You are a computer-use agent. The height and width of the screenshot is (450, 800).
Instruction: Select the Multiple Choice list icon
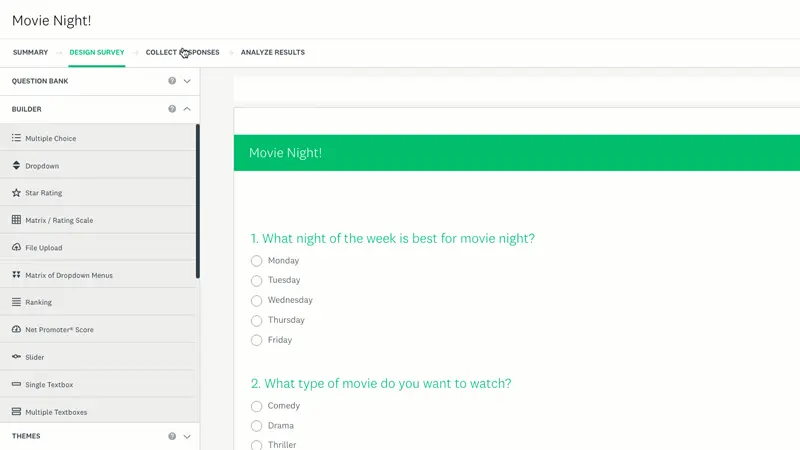(16, 138)
